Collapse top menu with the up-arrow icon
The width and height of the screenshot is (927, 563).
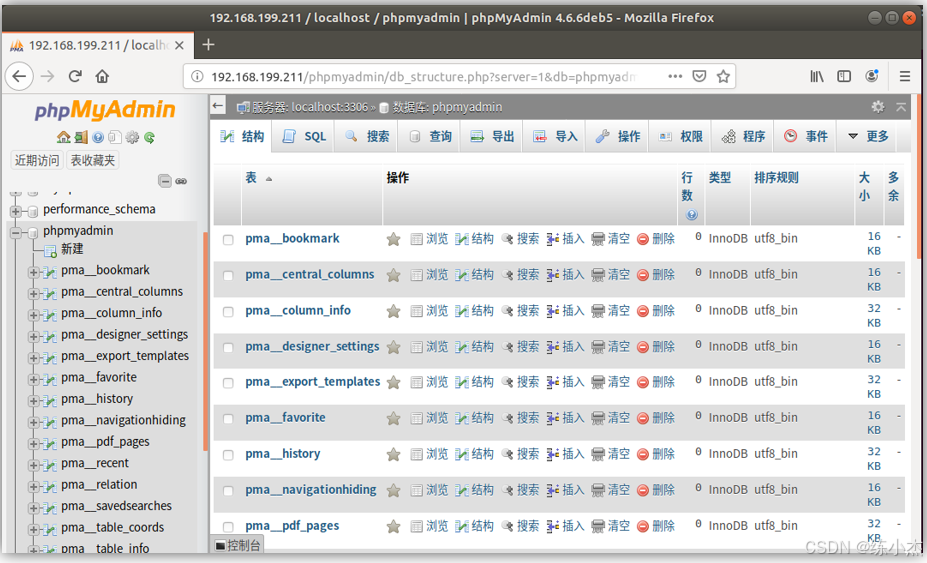click(901, 107)
